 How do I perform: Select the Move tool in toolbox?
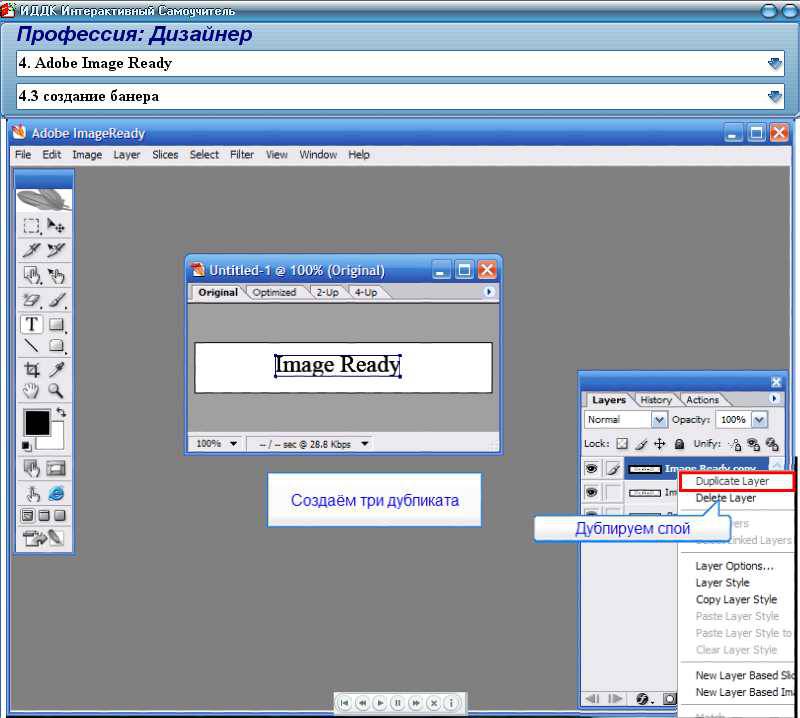point(56,226)
